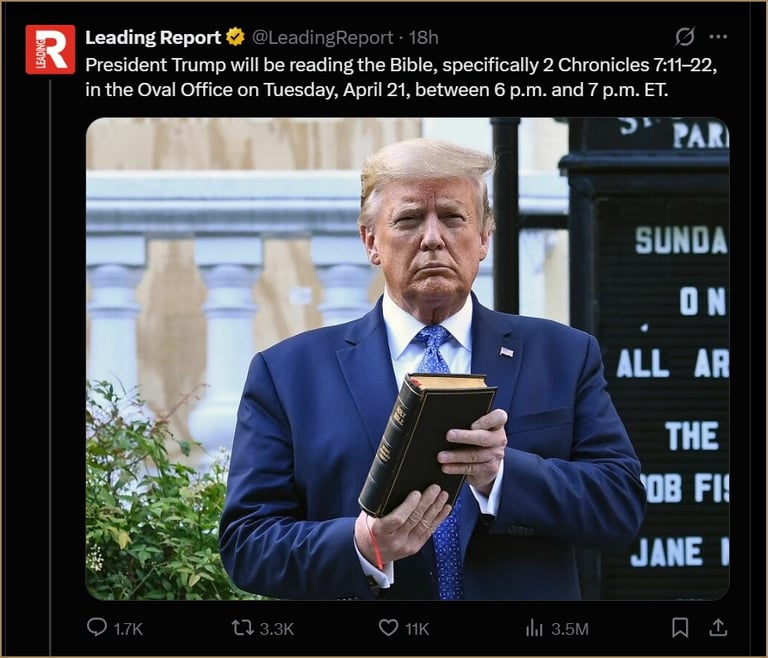Enlarge the attached Trump Bible photo
The image size is (768, 658).
[408, 359]
